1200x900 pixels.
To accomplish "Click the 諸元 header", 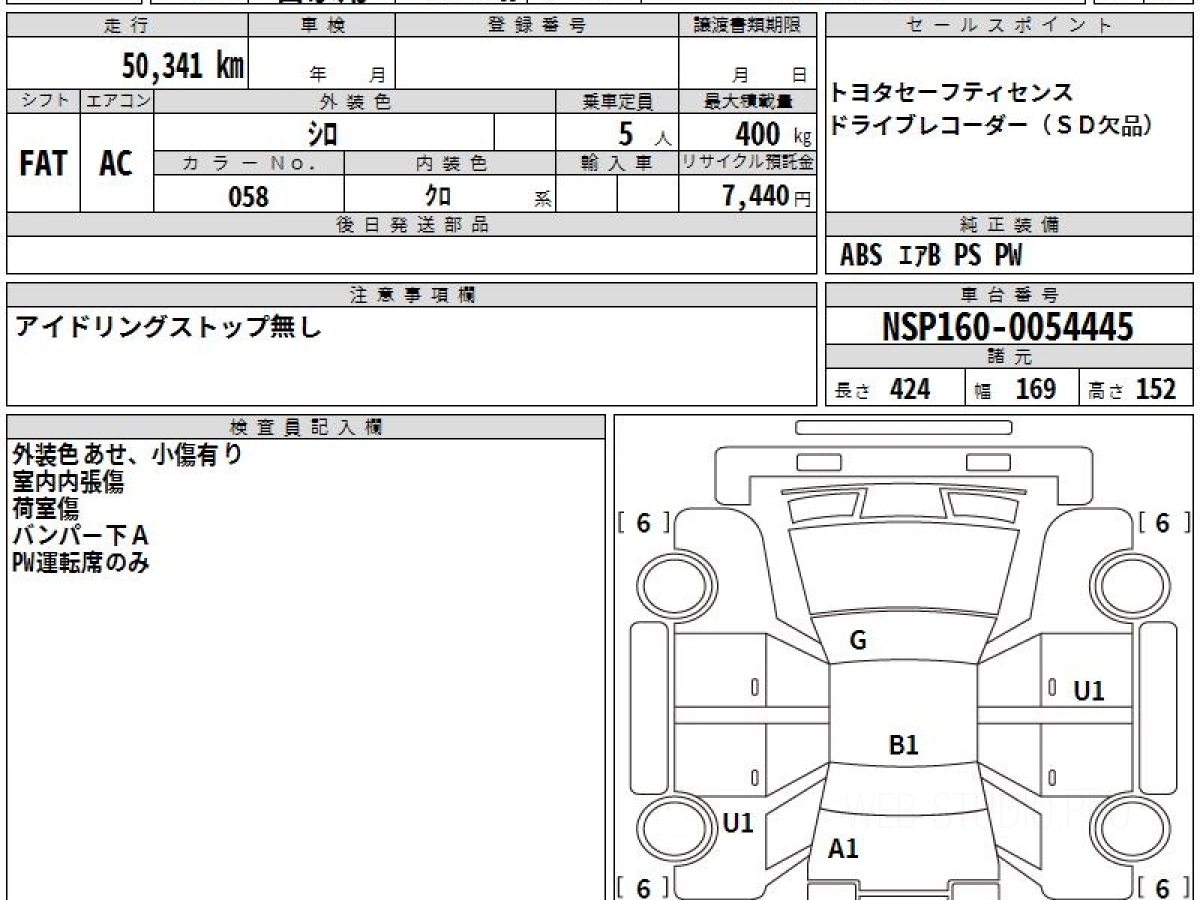I will [1009, 357].
